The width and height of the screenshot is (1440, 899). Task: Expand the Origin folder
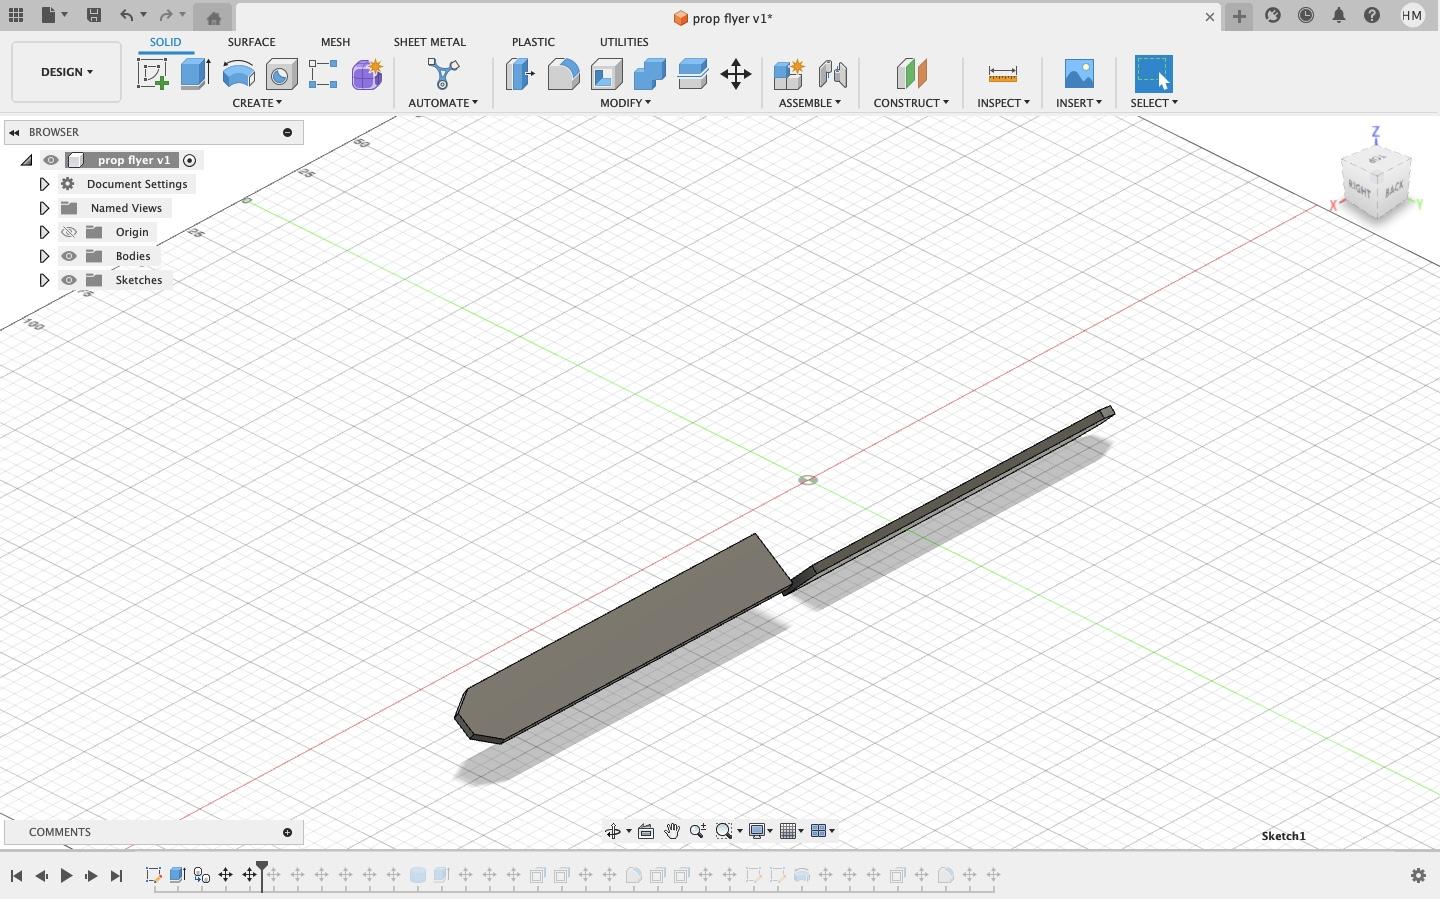pos(44,232)
